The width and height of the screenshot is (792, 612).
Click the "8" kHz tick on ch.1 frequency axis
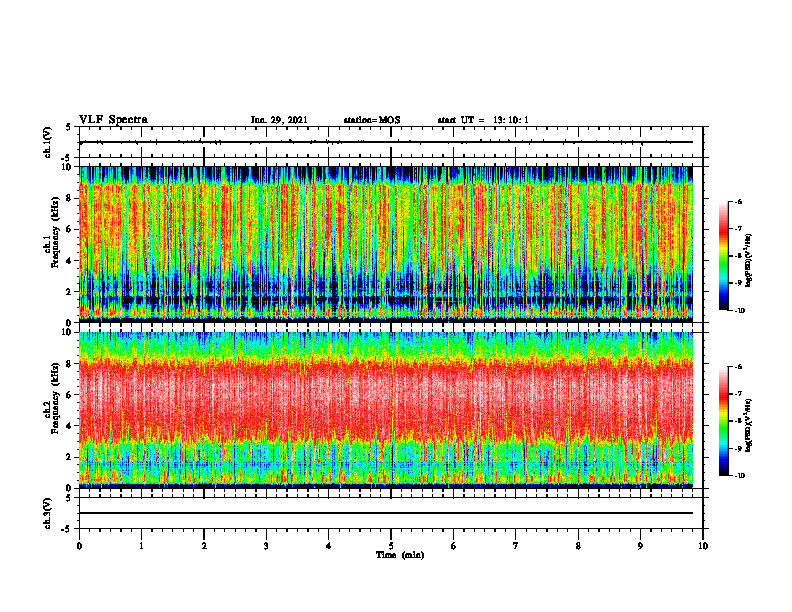coord(70,198)
